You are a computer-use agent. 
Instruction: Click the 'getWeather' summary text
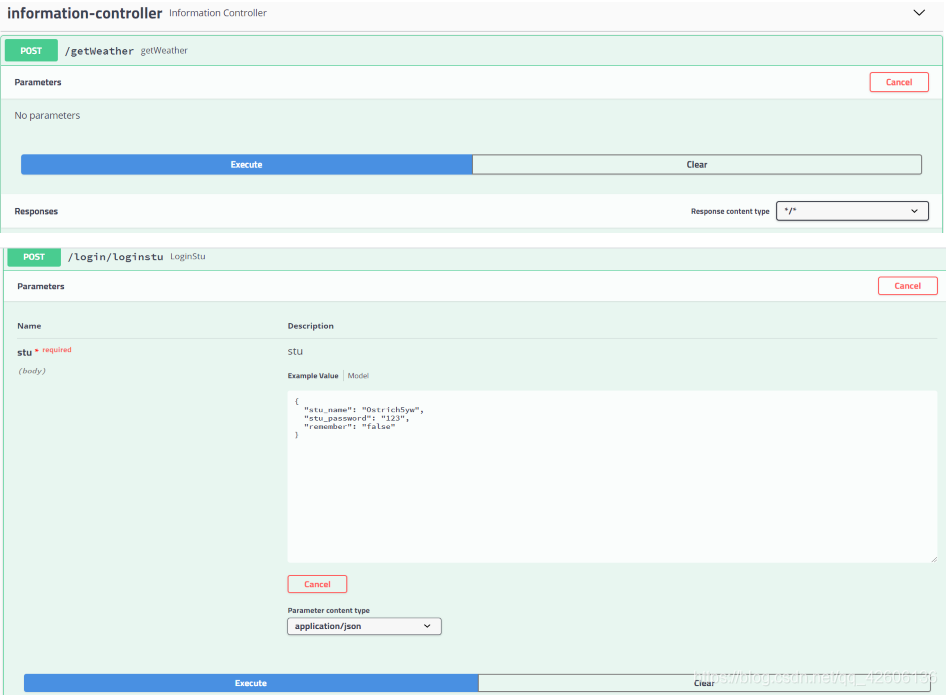pos(164,51)
